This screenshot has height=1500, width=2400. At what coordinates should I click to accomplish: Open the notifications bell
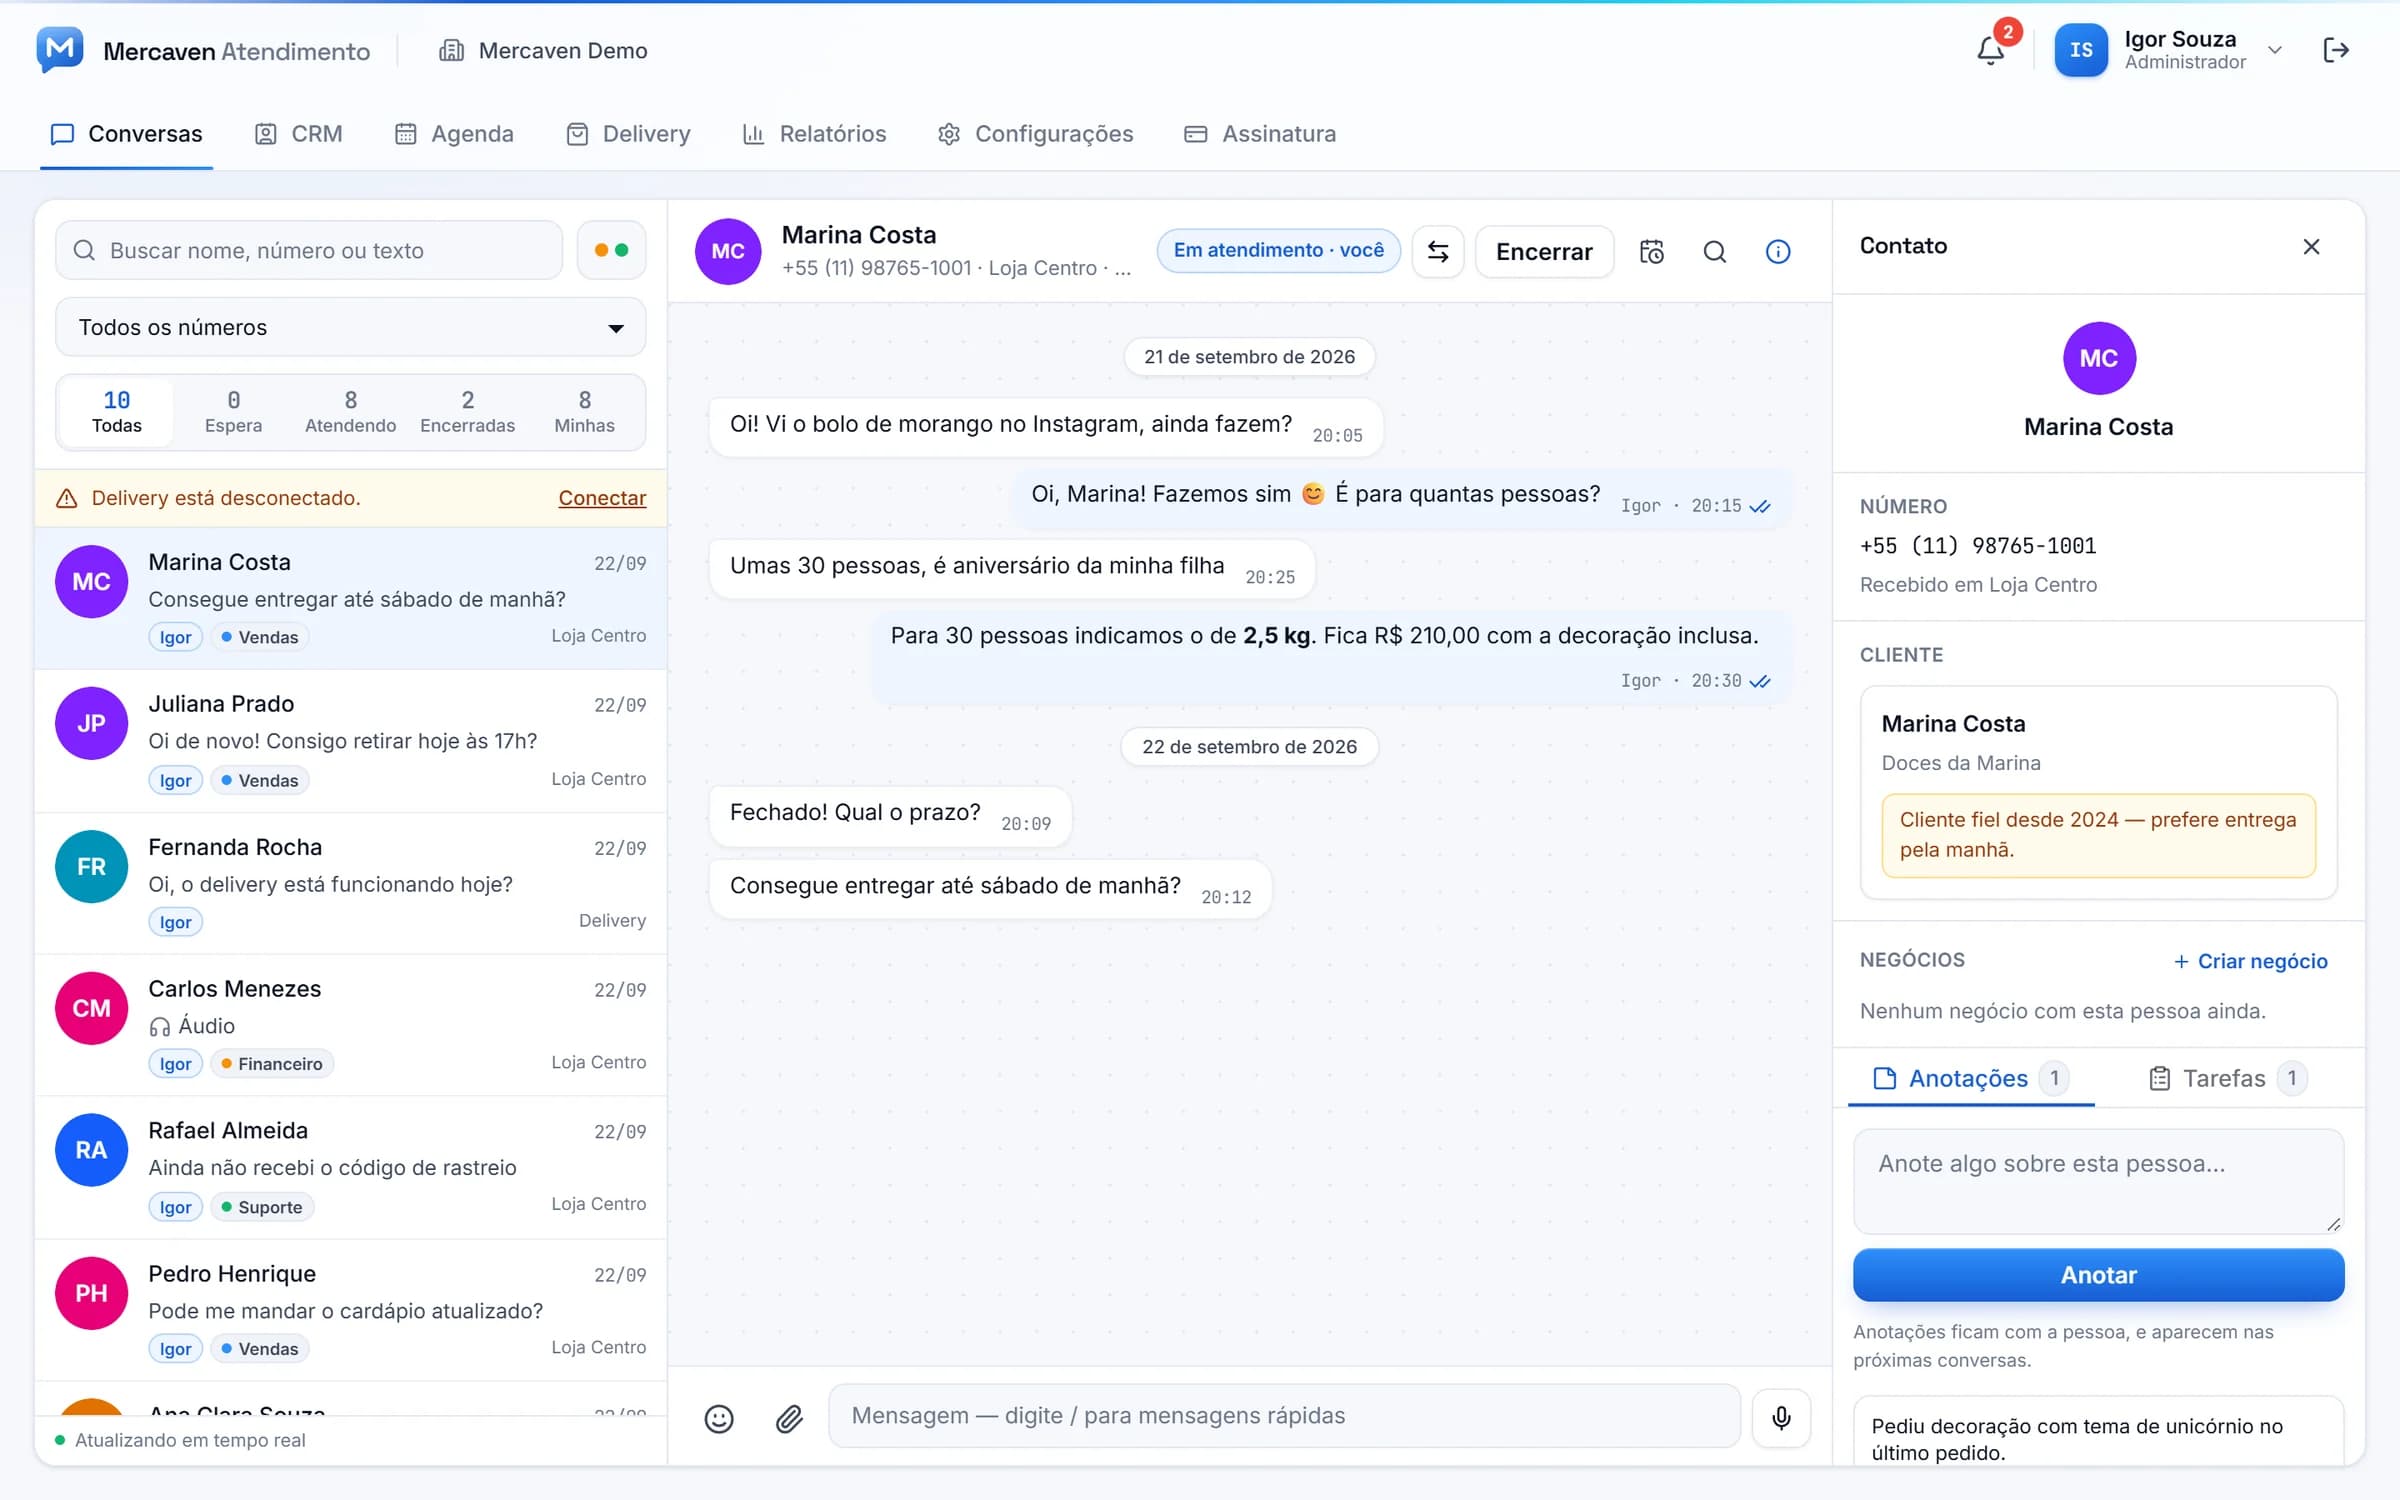click(1990, 50)
